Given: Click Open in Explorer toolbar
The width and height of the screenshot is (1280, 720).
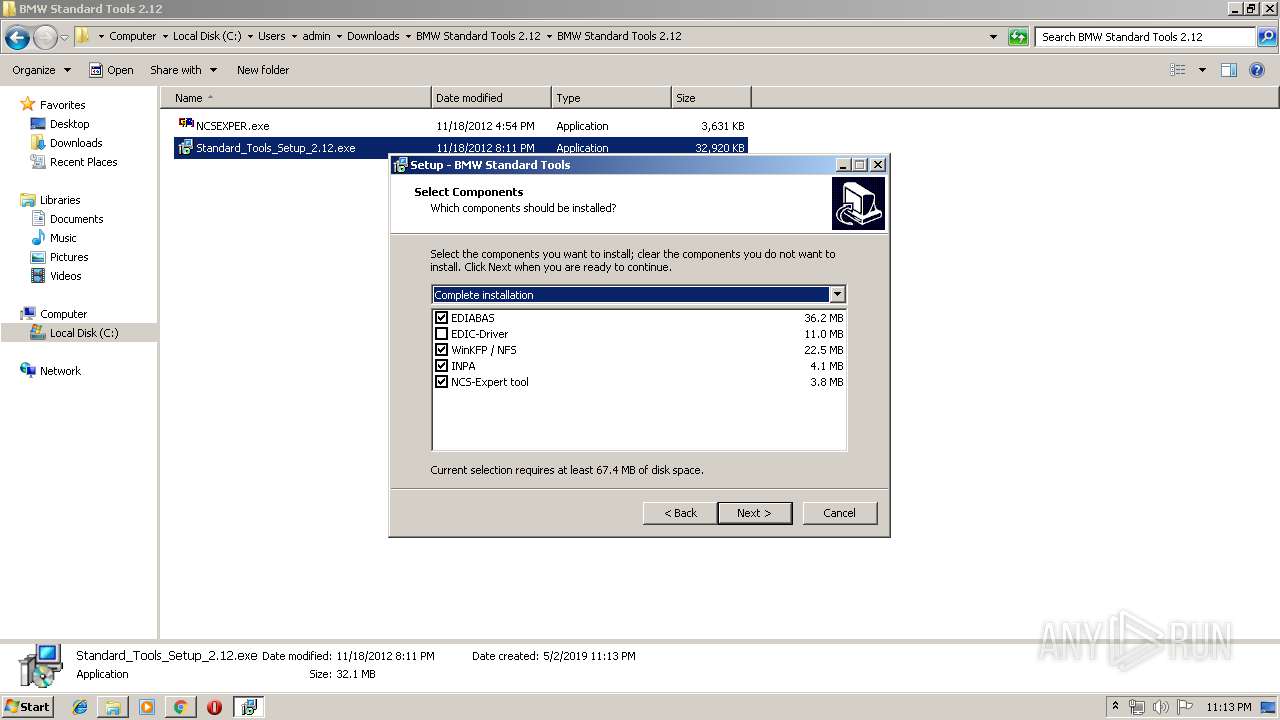Looking at the screenshot, I should 111,70.
